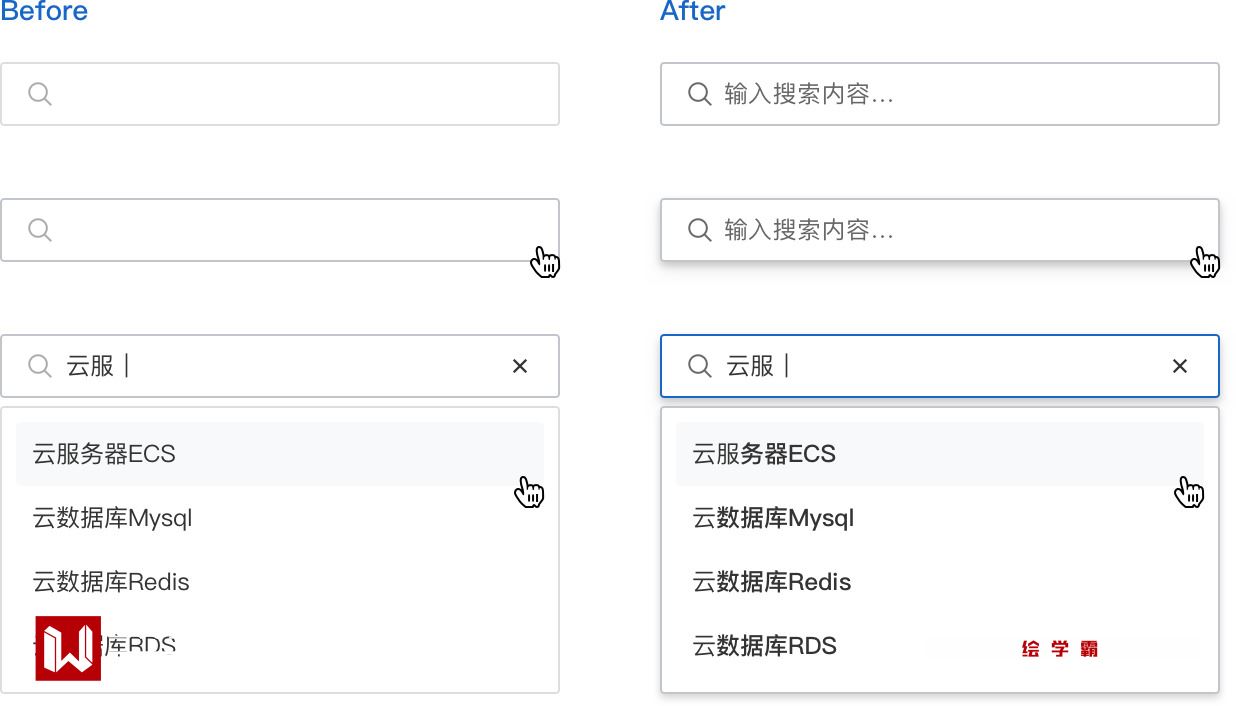Choose 云数据库Mysql in After suggestions

(773, 518)
